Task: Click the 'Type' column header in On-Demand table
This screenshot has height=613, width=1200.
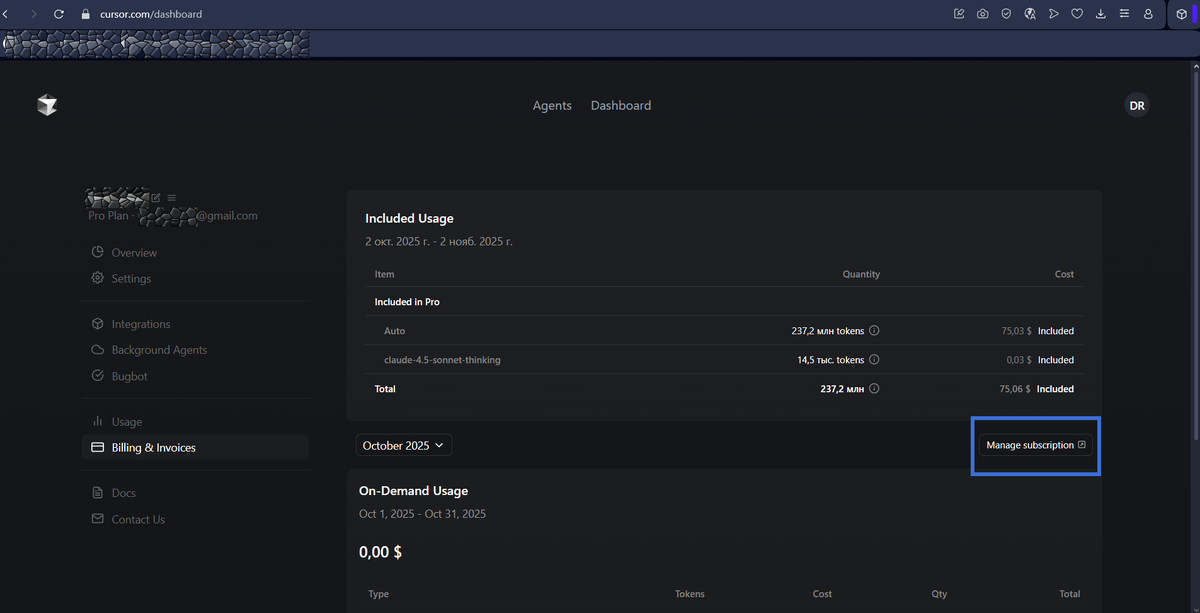Action: pyautogui.click(x=379, y=594)
